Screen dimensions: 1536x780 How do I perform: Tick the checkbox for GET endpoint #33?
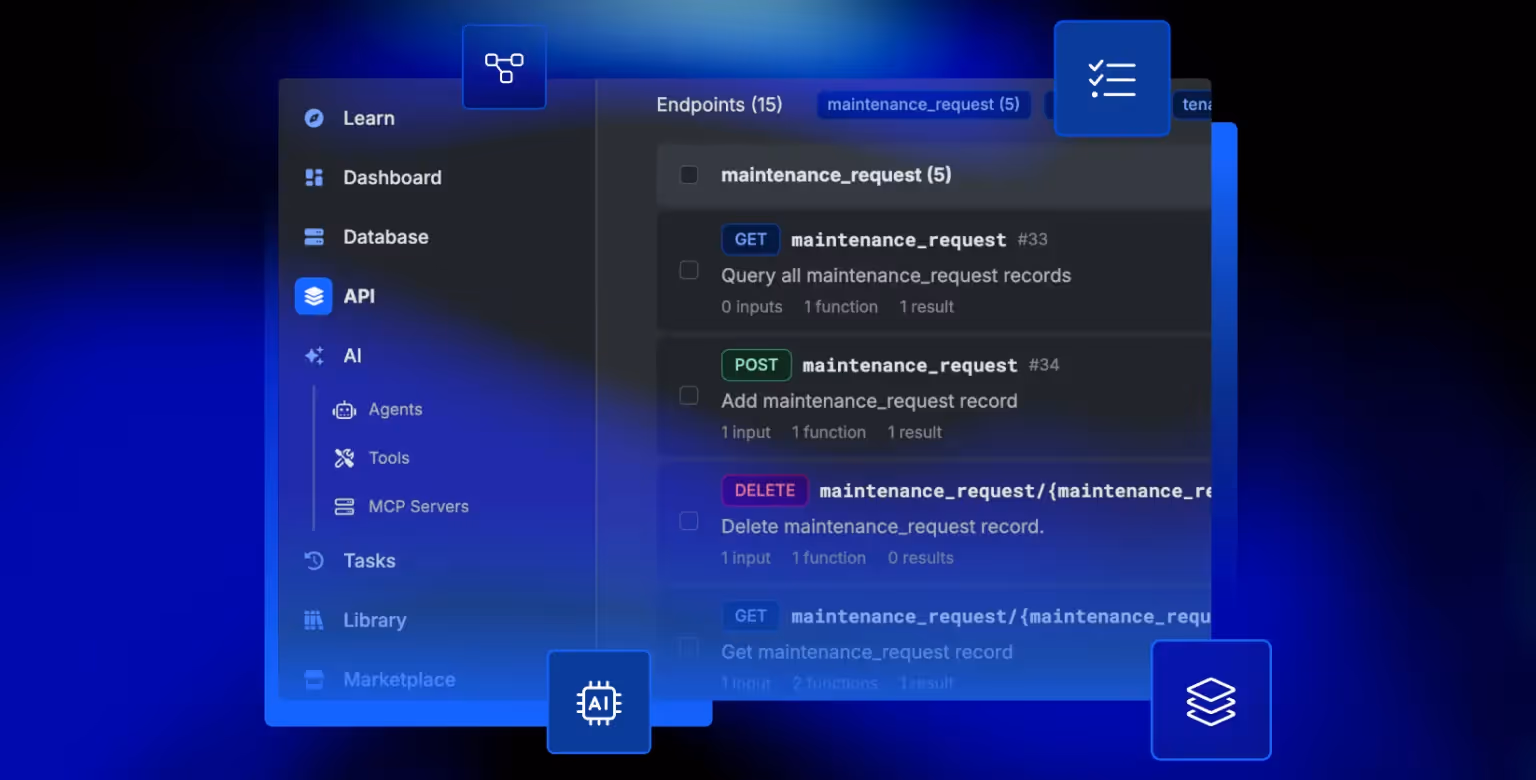[x=688, y=270]
